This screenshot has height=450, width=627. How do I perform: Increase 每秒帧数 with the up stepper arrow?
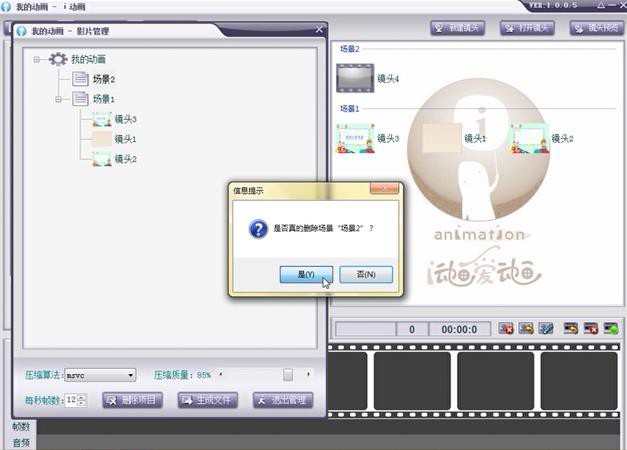point(84,396)
